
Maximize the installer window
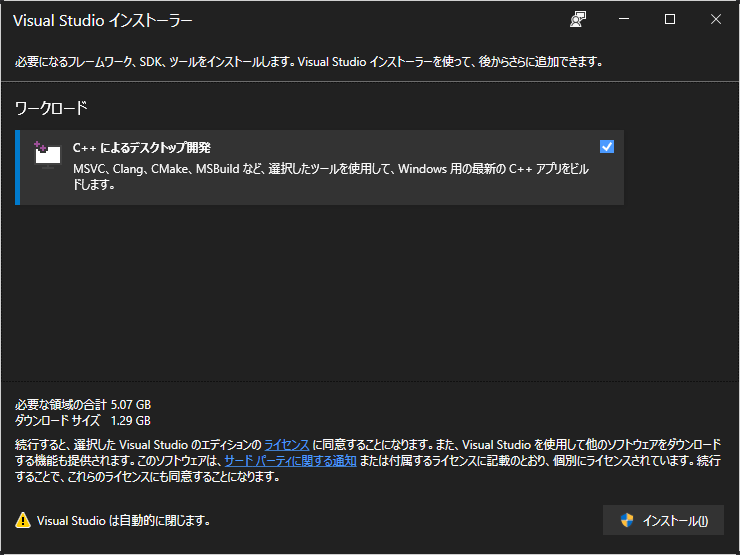tap(670, 19)
